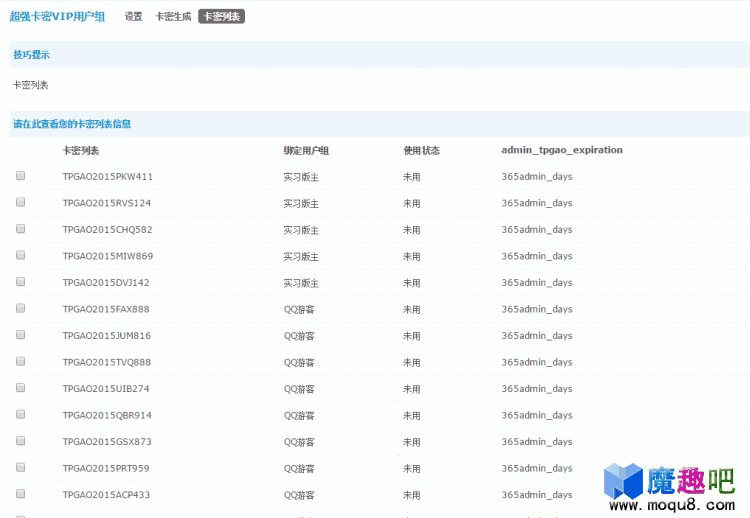Click QQ游客 in the TPGAO2015QBR914 row
Image resolution: width=750 pixels, height=518 pixels.
(299, 416)
